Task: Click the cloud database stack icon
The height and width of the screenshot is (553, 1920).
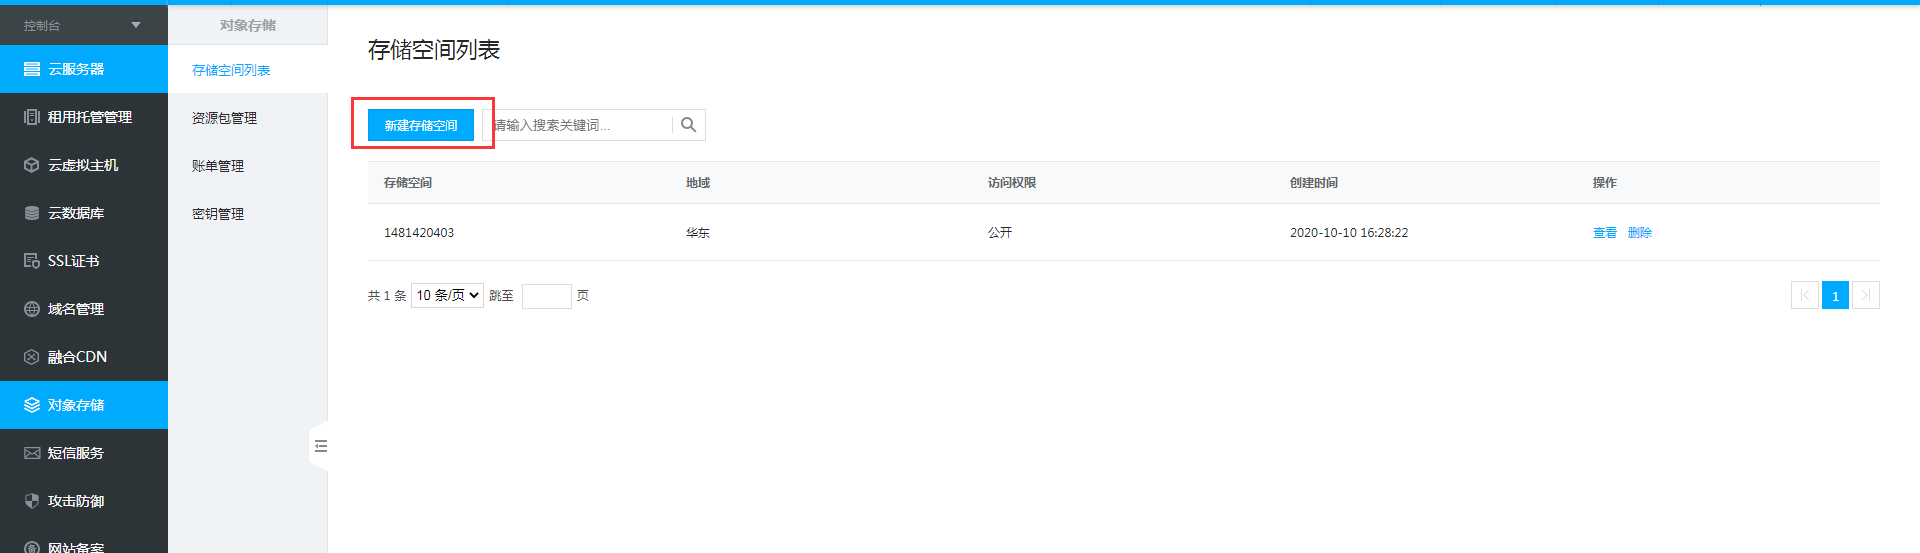Action: pos(32,213)
